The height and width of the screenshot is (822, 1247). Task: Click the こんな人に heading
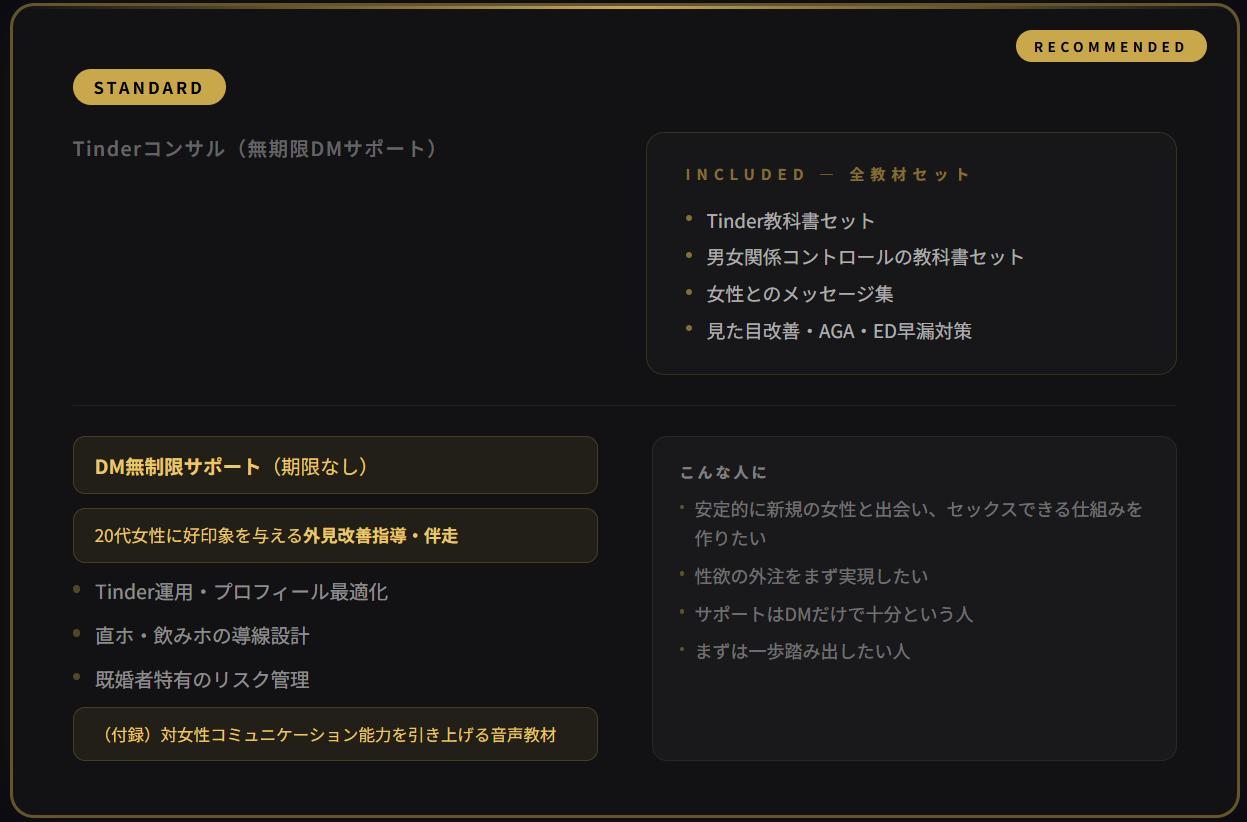722,472
